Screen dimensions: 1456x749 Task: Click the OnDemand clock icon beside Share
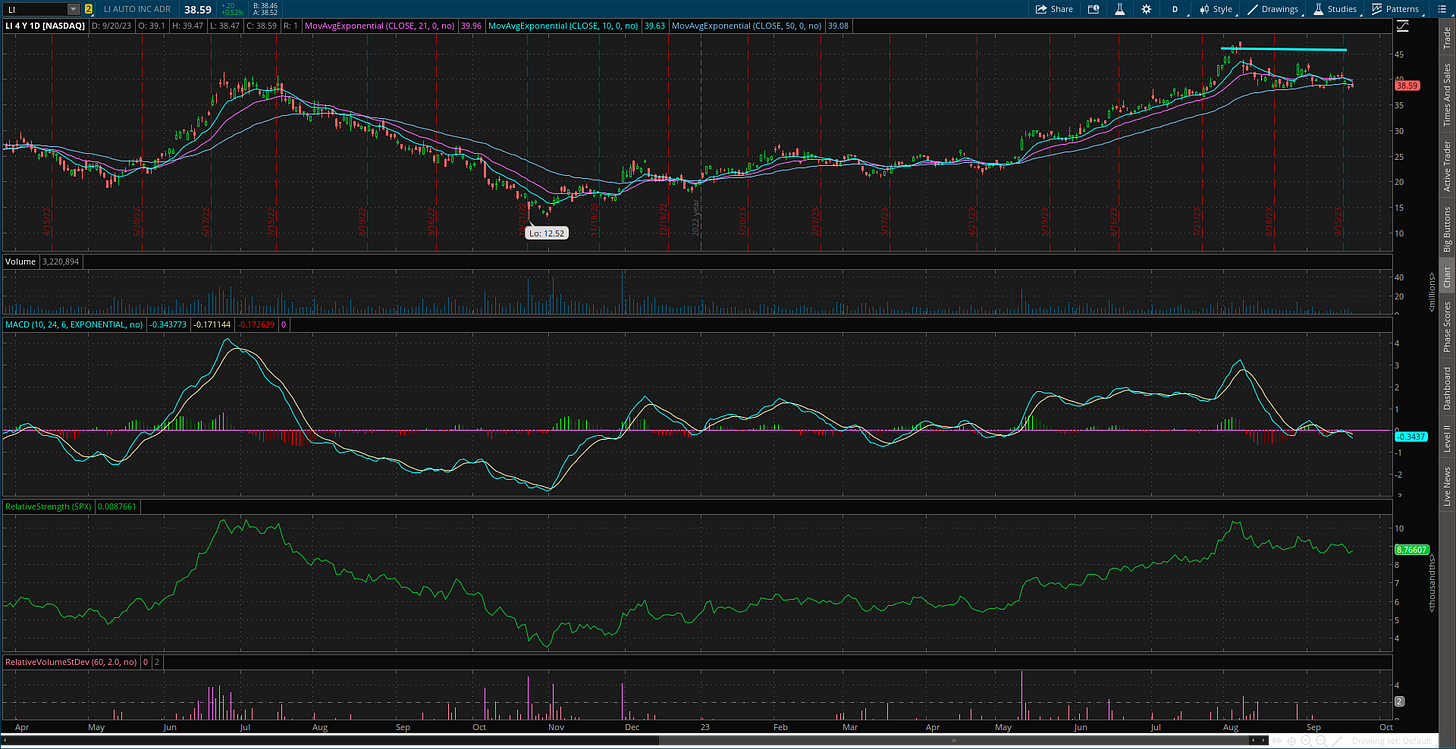[x=1093, y=9]
